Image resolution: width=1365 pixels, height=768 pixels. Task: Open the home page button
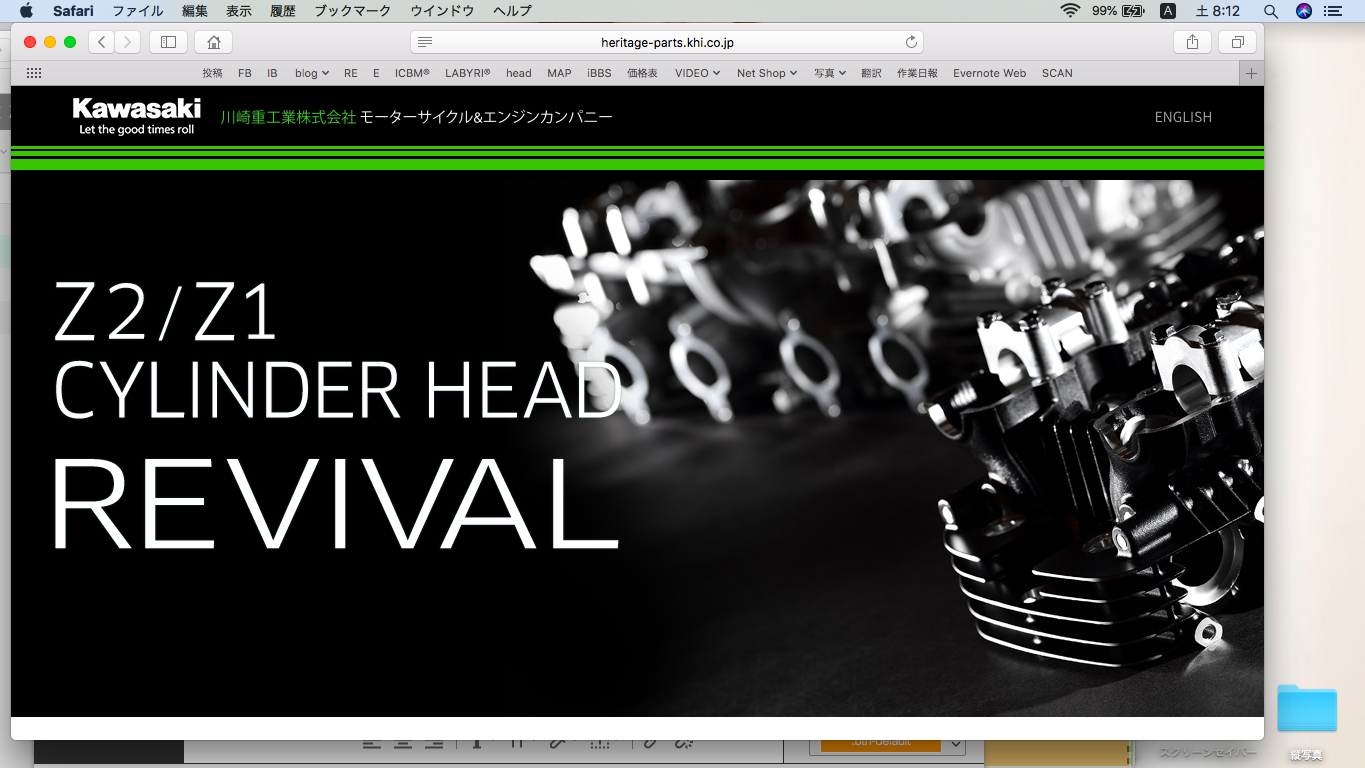[214, 42]
